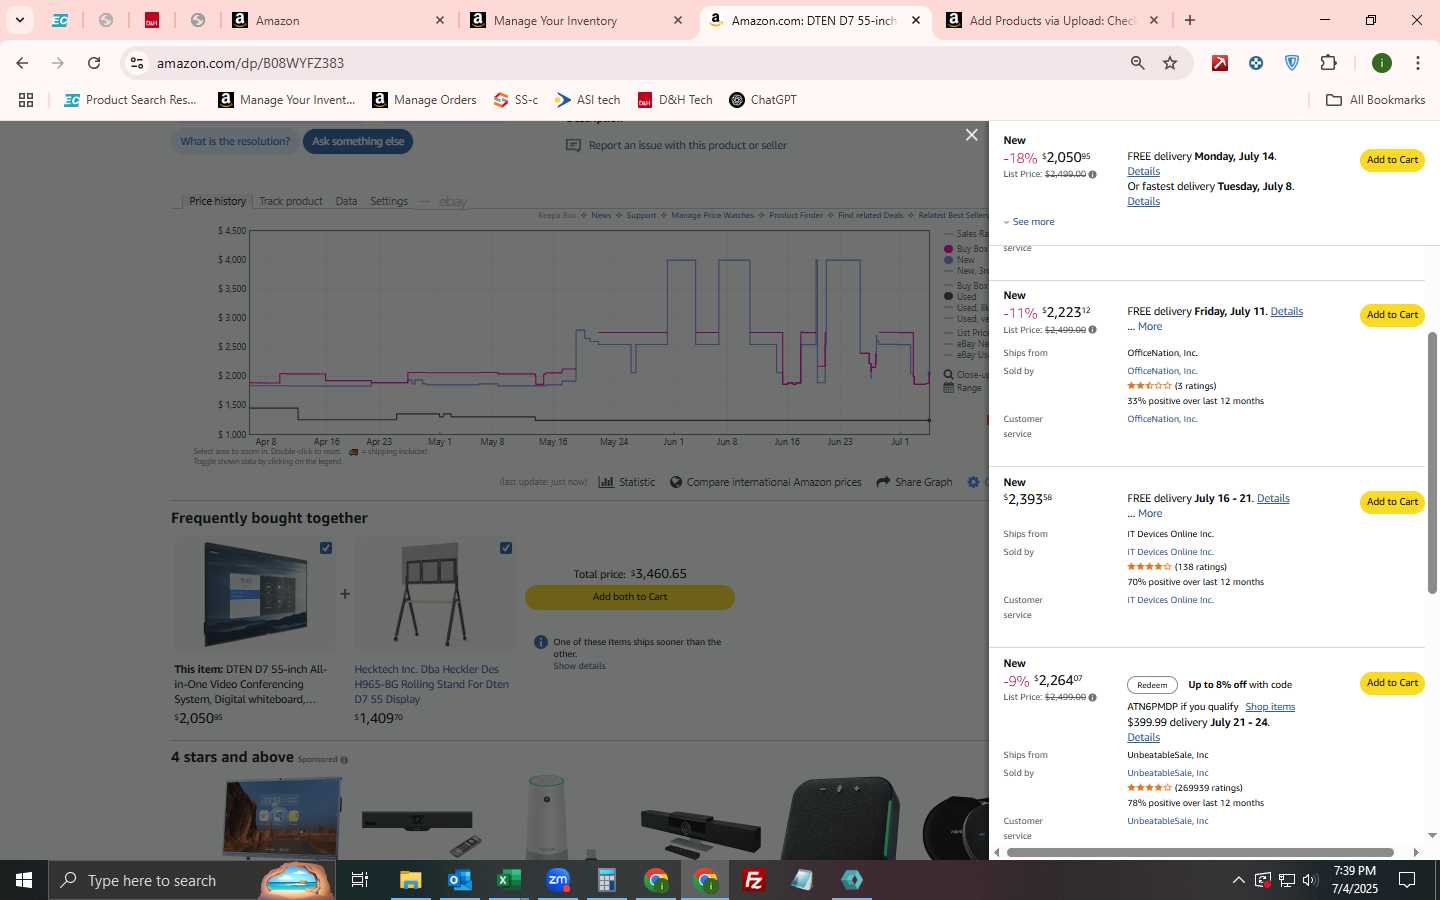
Task: Switch to the pinned D&H tab
Action: (x=152, y=20)
